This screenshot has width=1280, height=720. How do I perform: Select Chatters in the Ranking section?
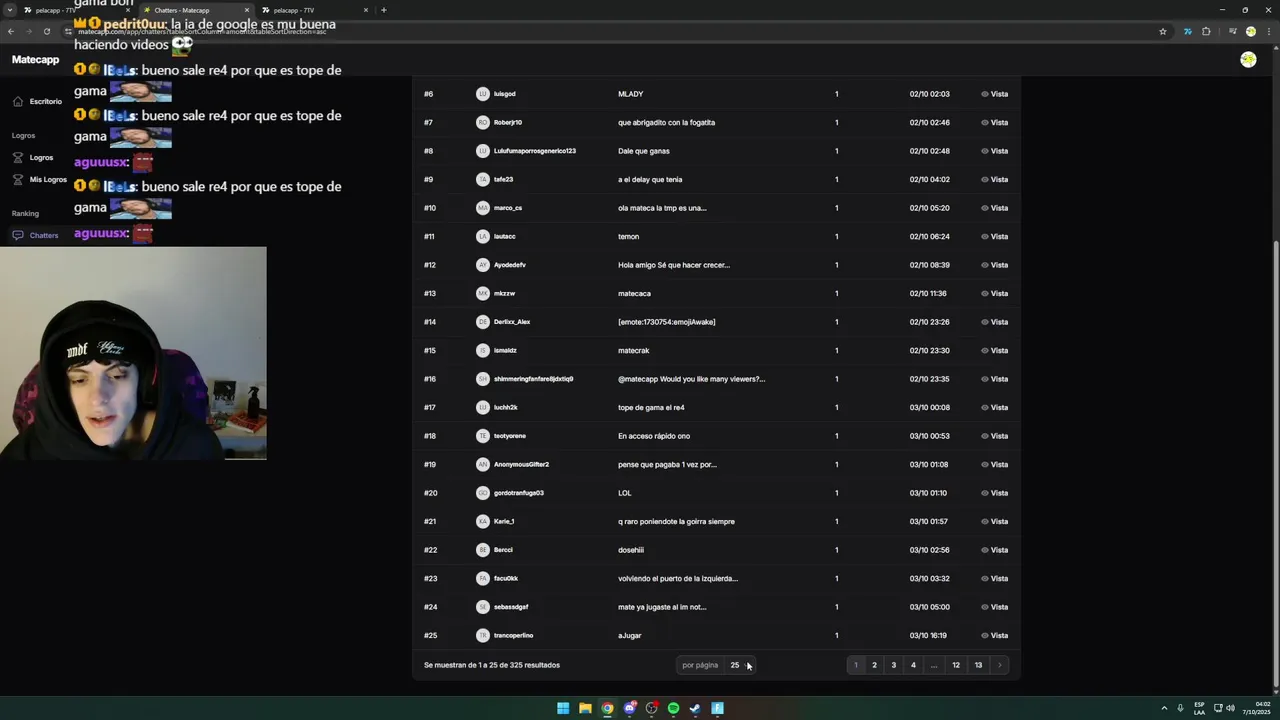pyautogui.click(x=36, y=235)
